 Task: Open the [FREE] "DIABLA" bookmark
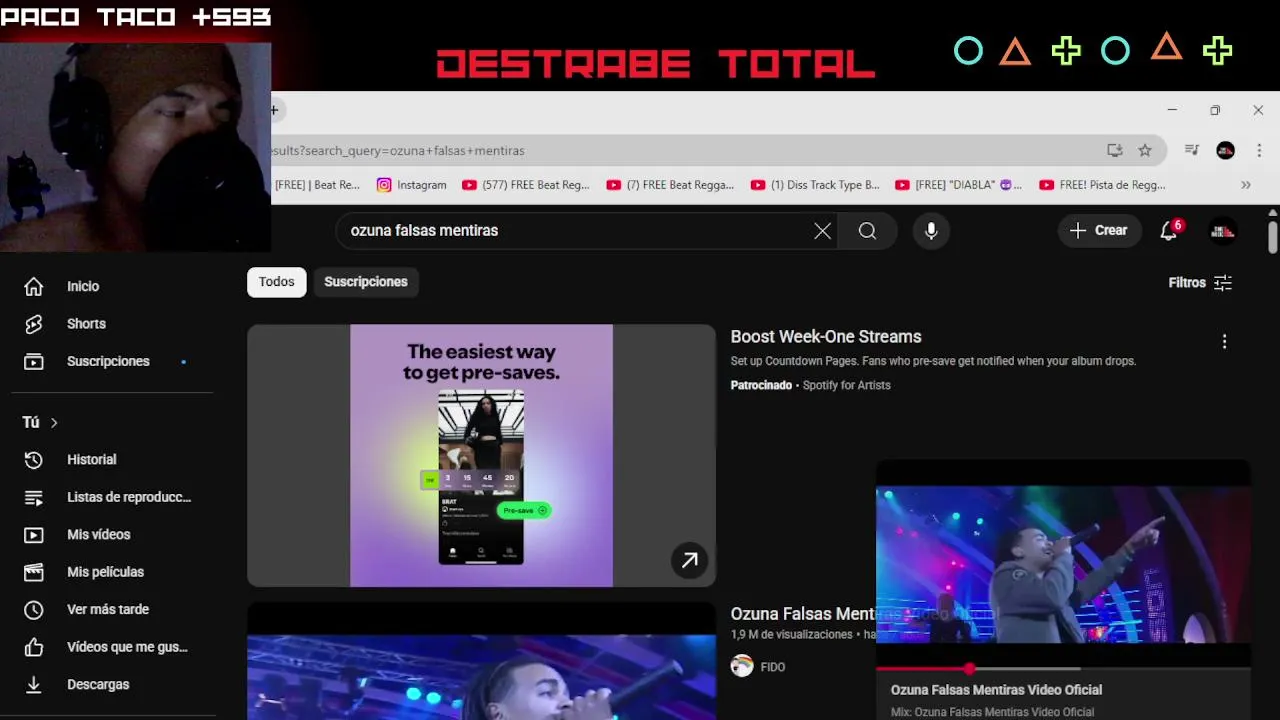click(959, 185)
